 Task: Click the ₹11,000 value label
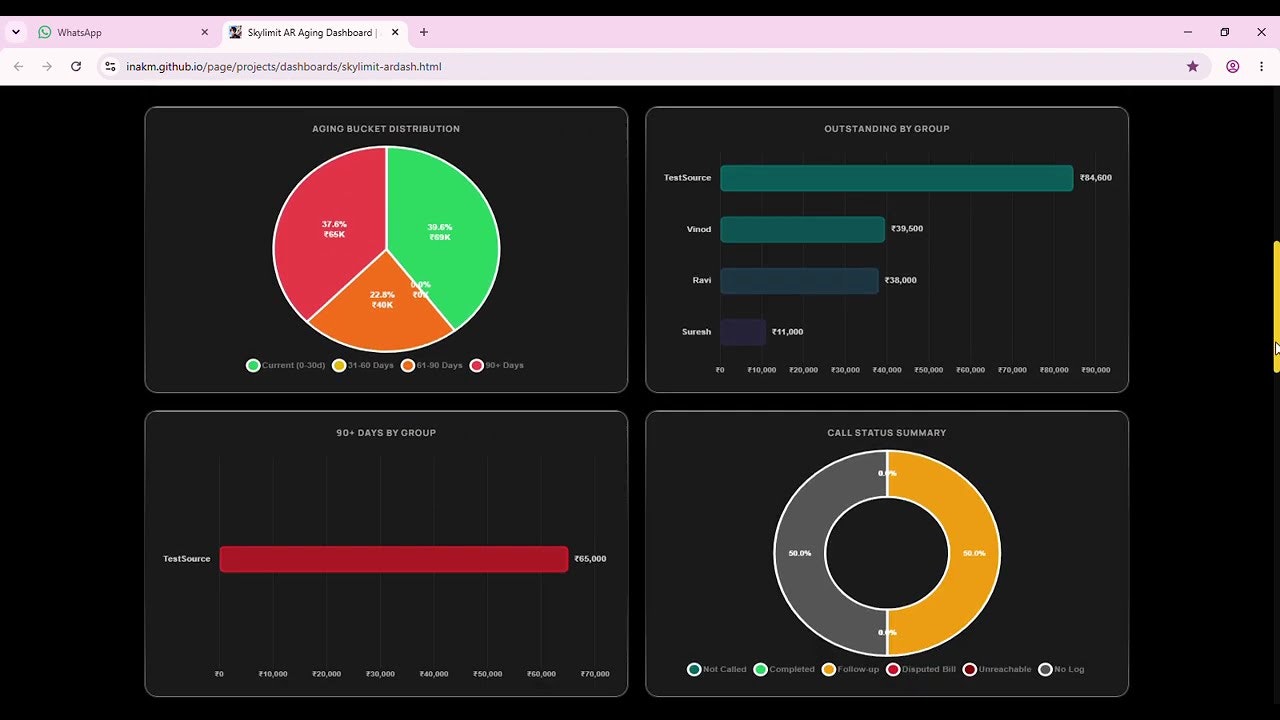pyautogui.click(x=788, y=332)
